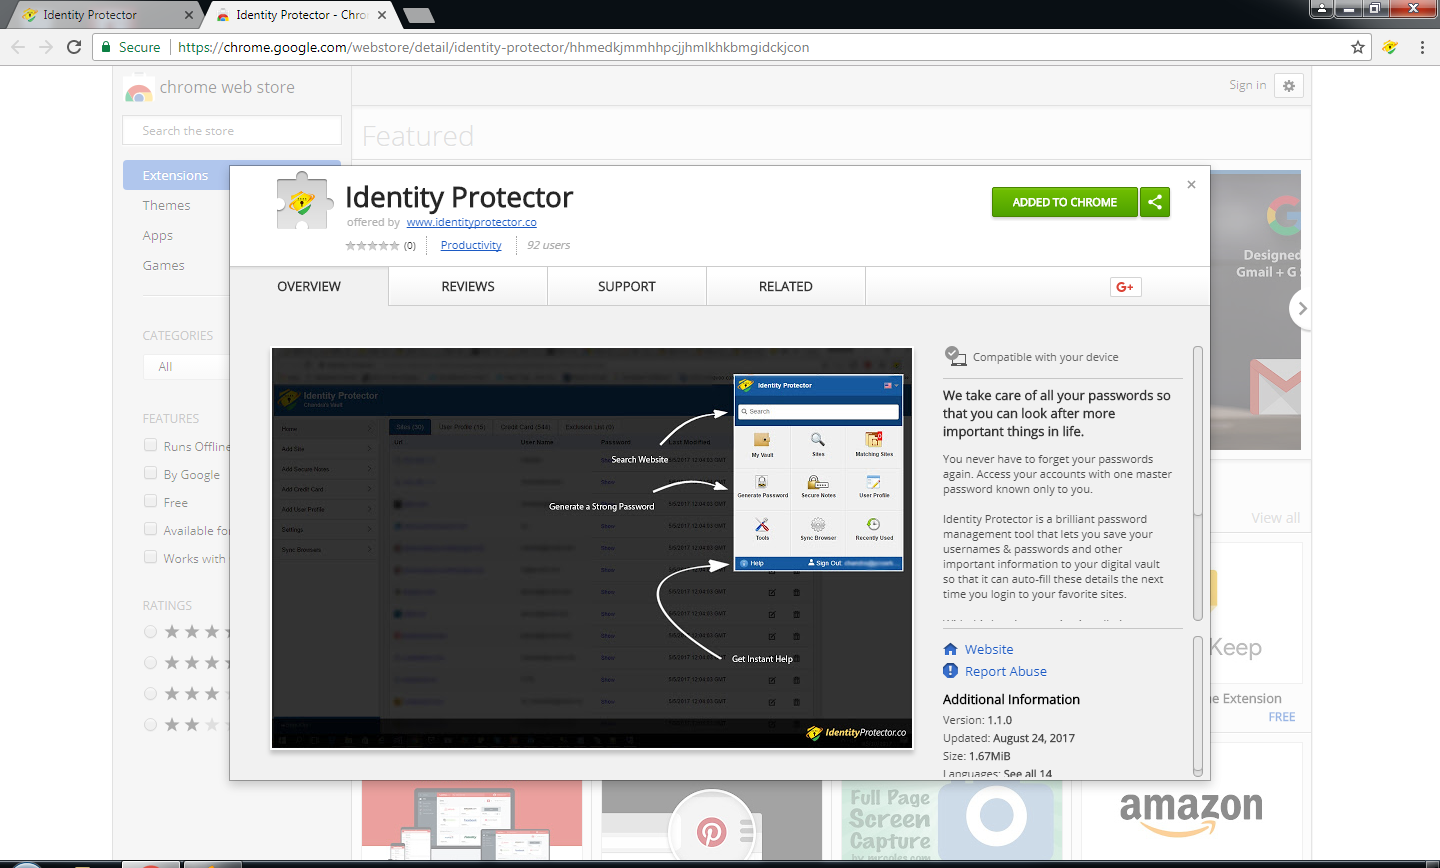Tick the Available for checkbox
Image resolution: width=1440 pixels, height=868 pixels.
click(x=151, y=529)
